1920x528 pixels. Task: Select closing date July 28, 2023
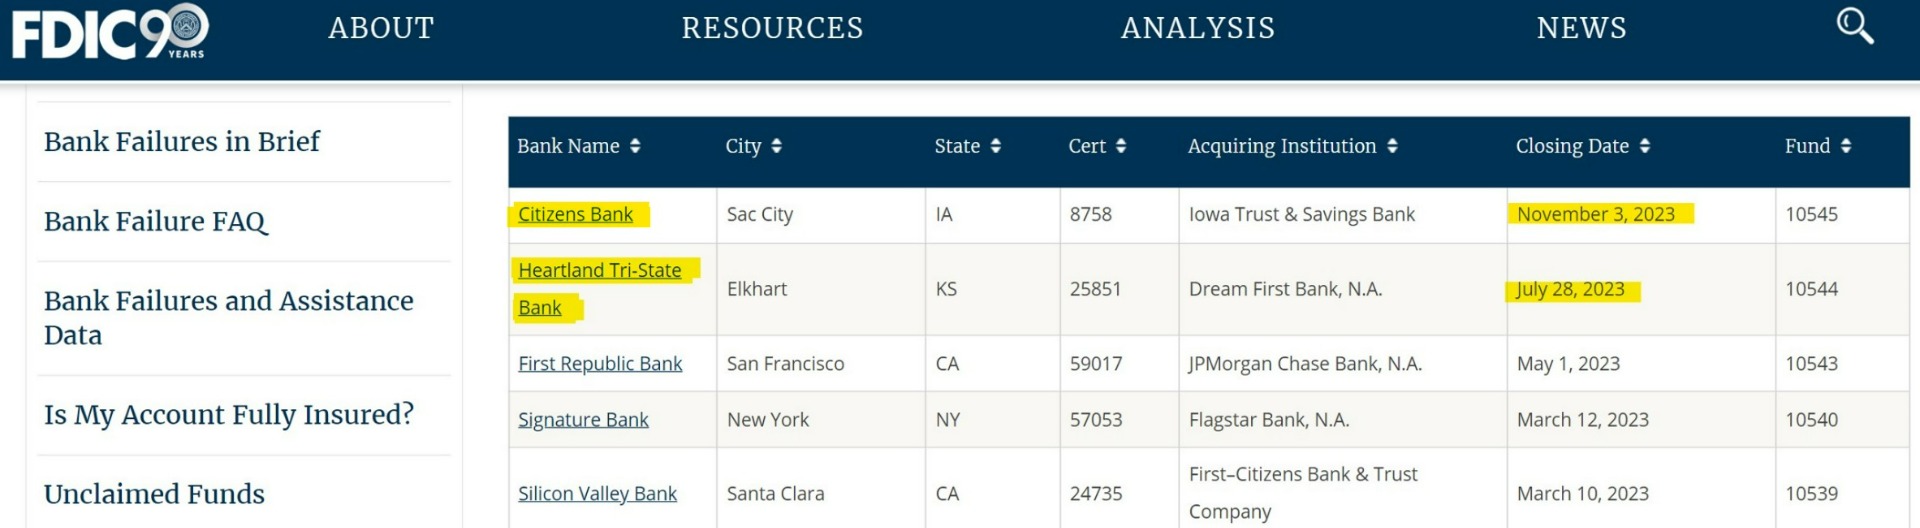pyautogui.click(x=1570, y=289)
